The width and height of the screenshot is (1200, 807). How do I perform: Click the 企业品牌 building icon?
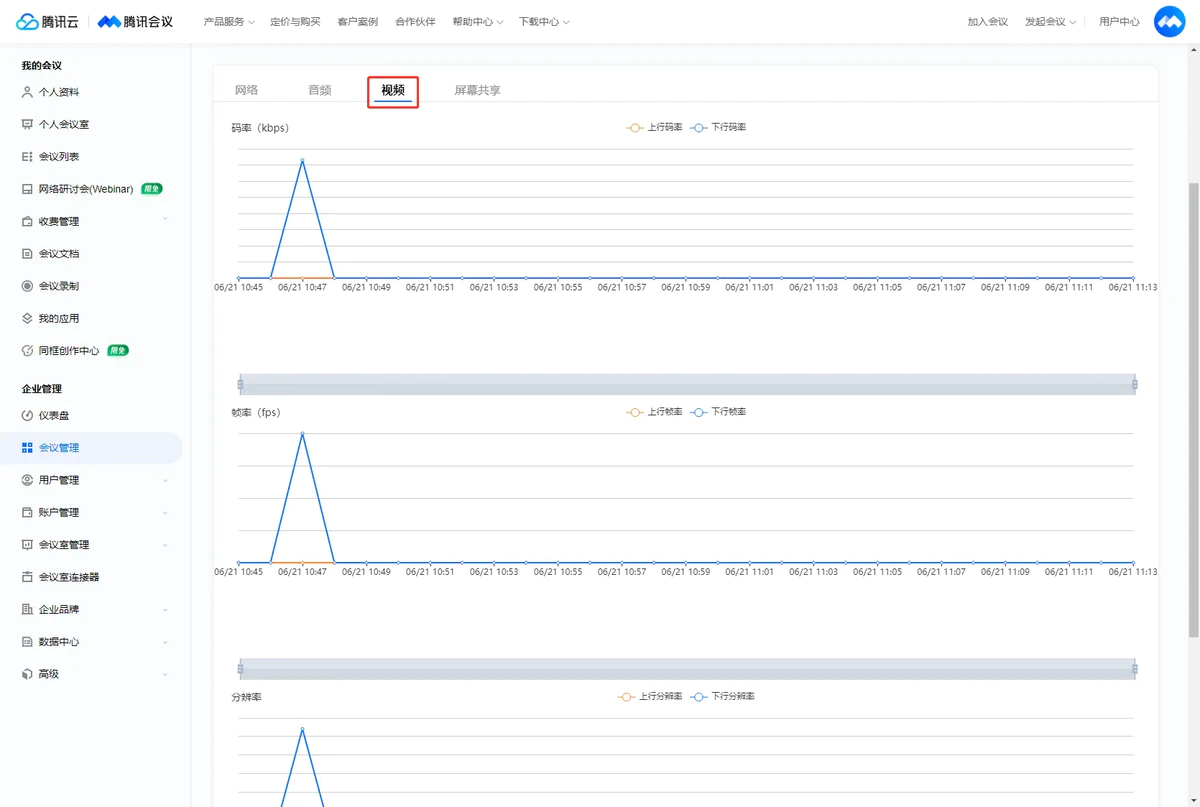click(x=27, y=609)
